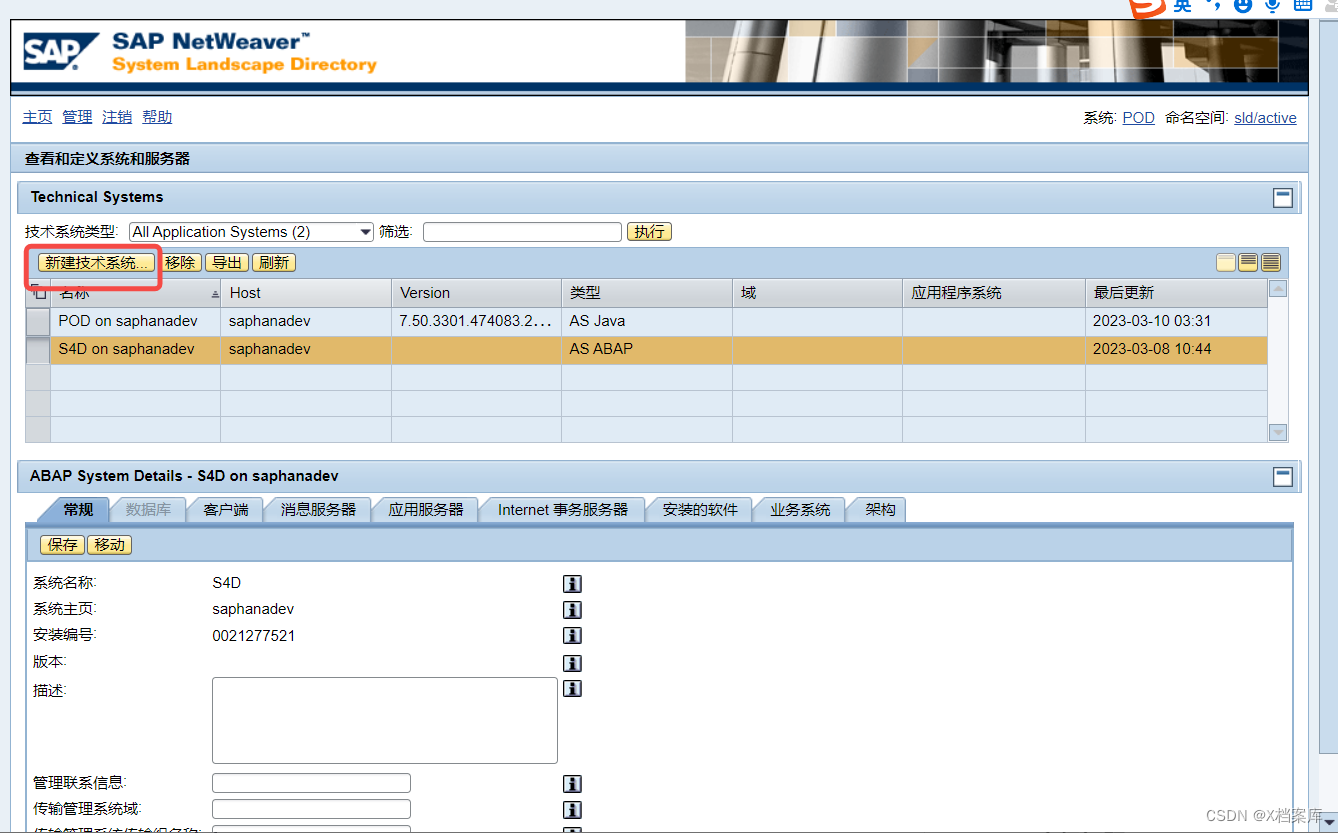This screenshot has height=833, width=1338.
Task: Click the table select-all corner icon
Action: 38,292
